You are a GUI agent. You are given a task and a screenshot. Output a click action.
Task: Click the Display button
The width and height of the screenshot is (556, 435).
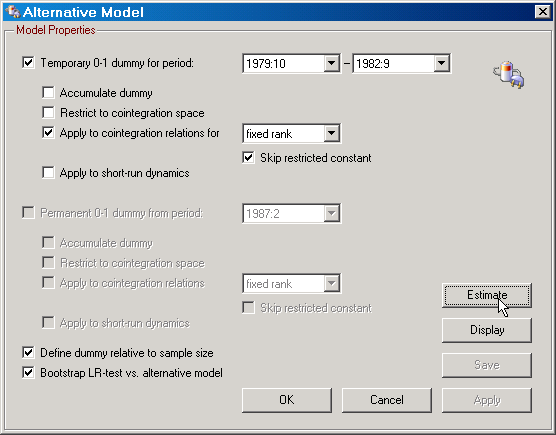point(487,330)
